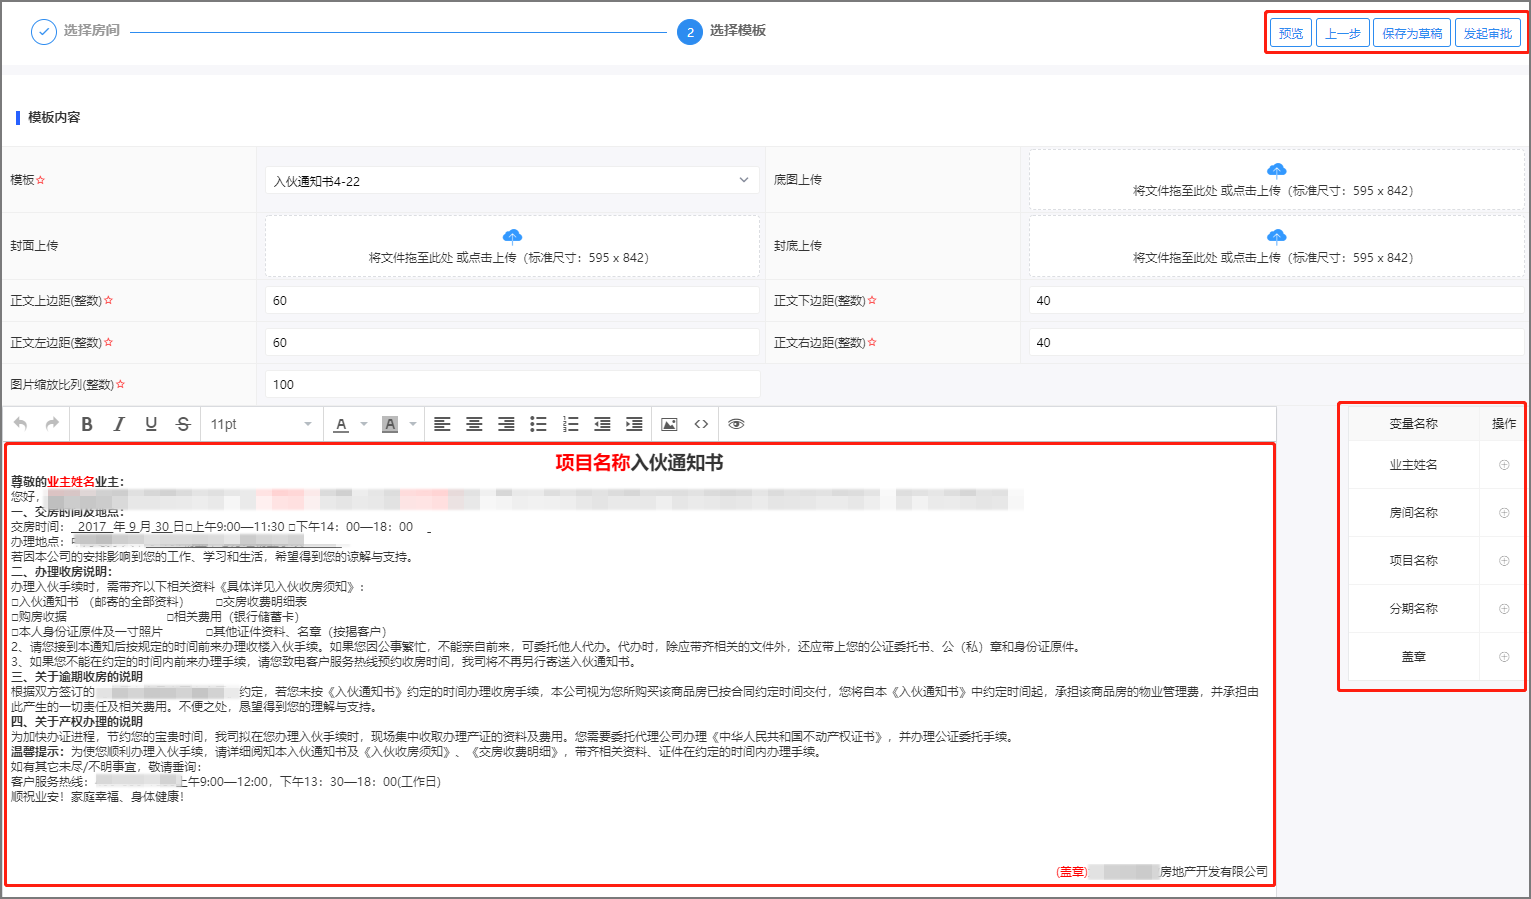Click step 2 选择模板 in progress bar
This screenshot has width=1531, height=899.
pos(721,31)
